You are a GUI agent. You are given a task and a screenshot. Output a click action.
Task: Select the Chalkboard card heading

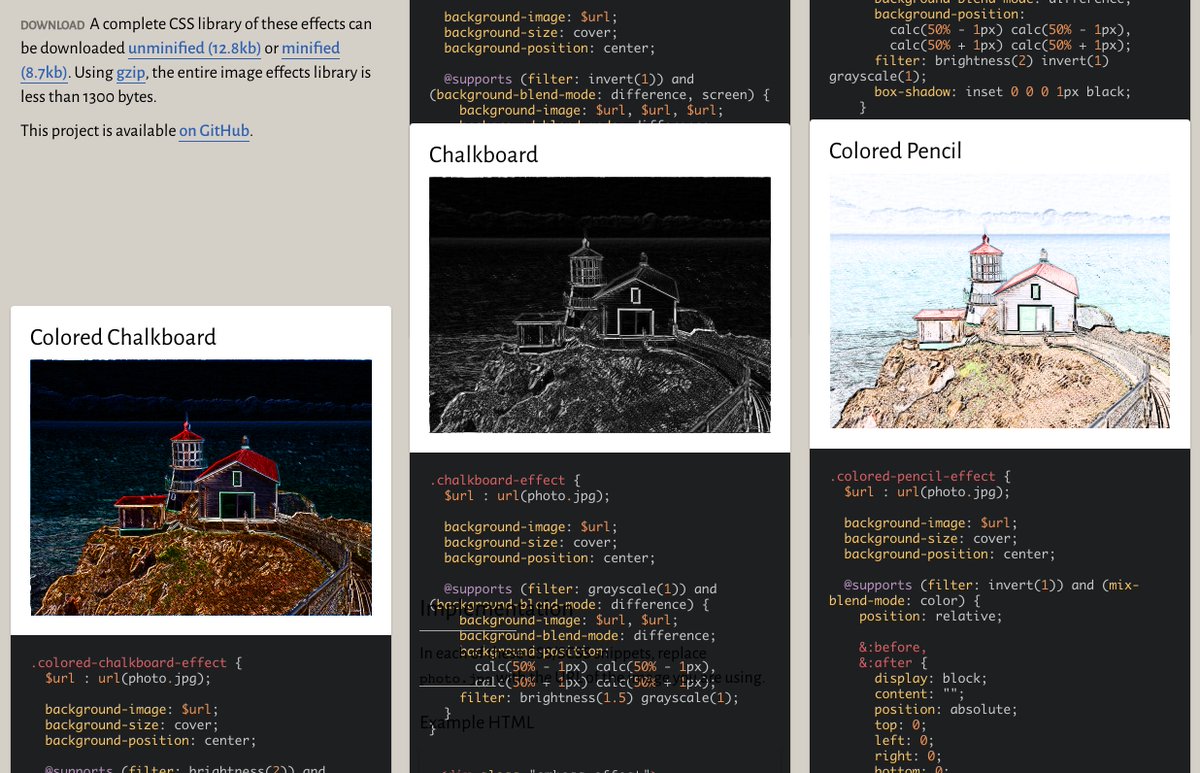483,154
